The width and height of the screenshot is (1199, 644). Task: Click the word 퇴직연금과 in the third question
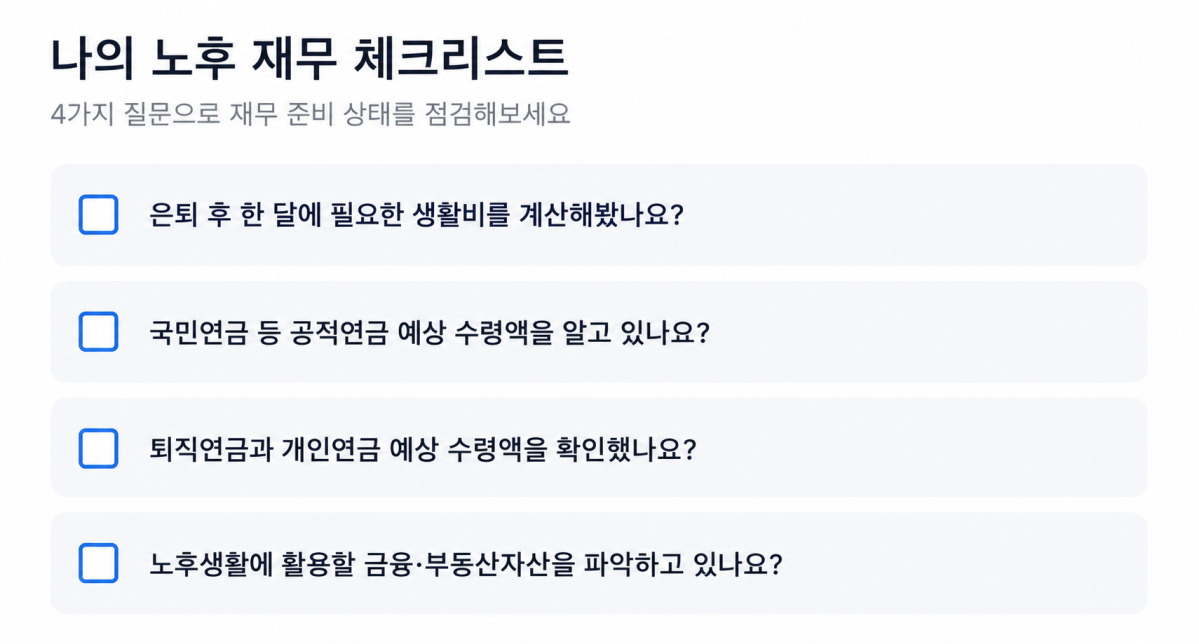pos(211,448)
